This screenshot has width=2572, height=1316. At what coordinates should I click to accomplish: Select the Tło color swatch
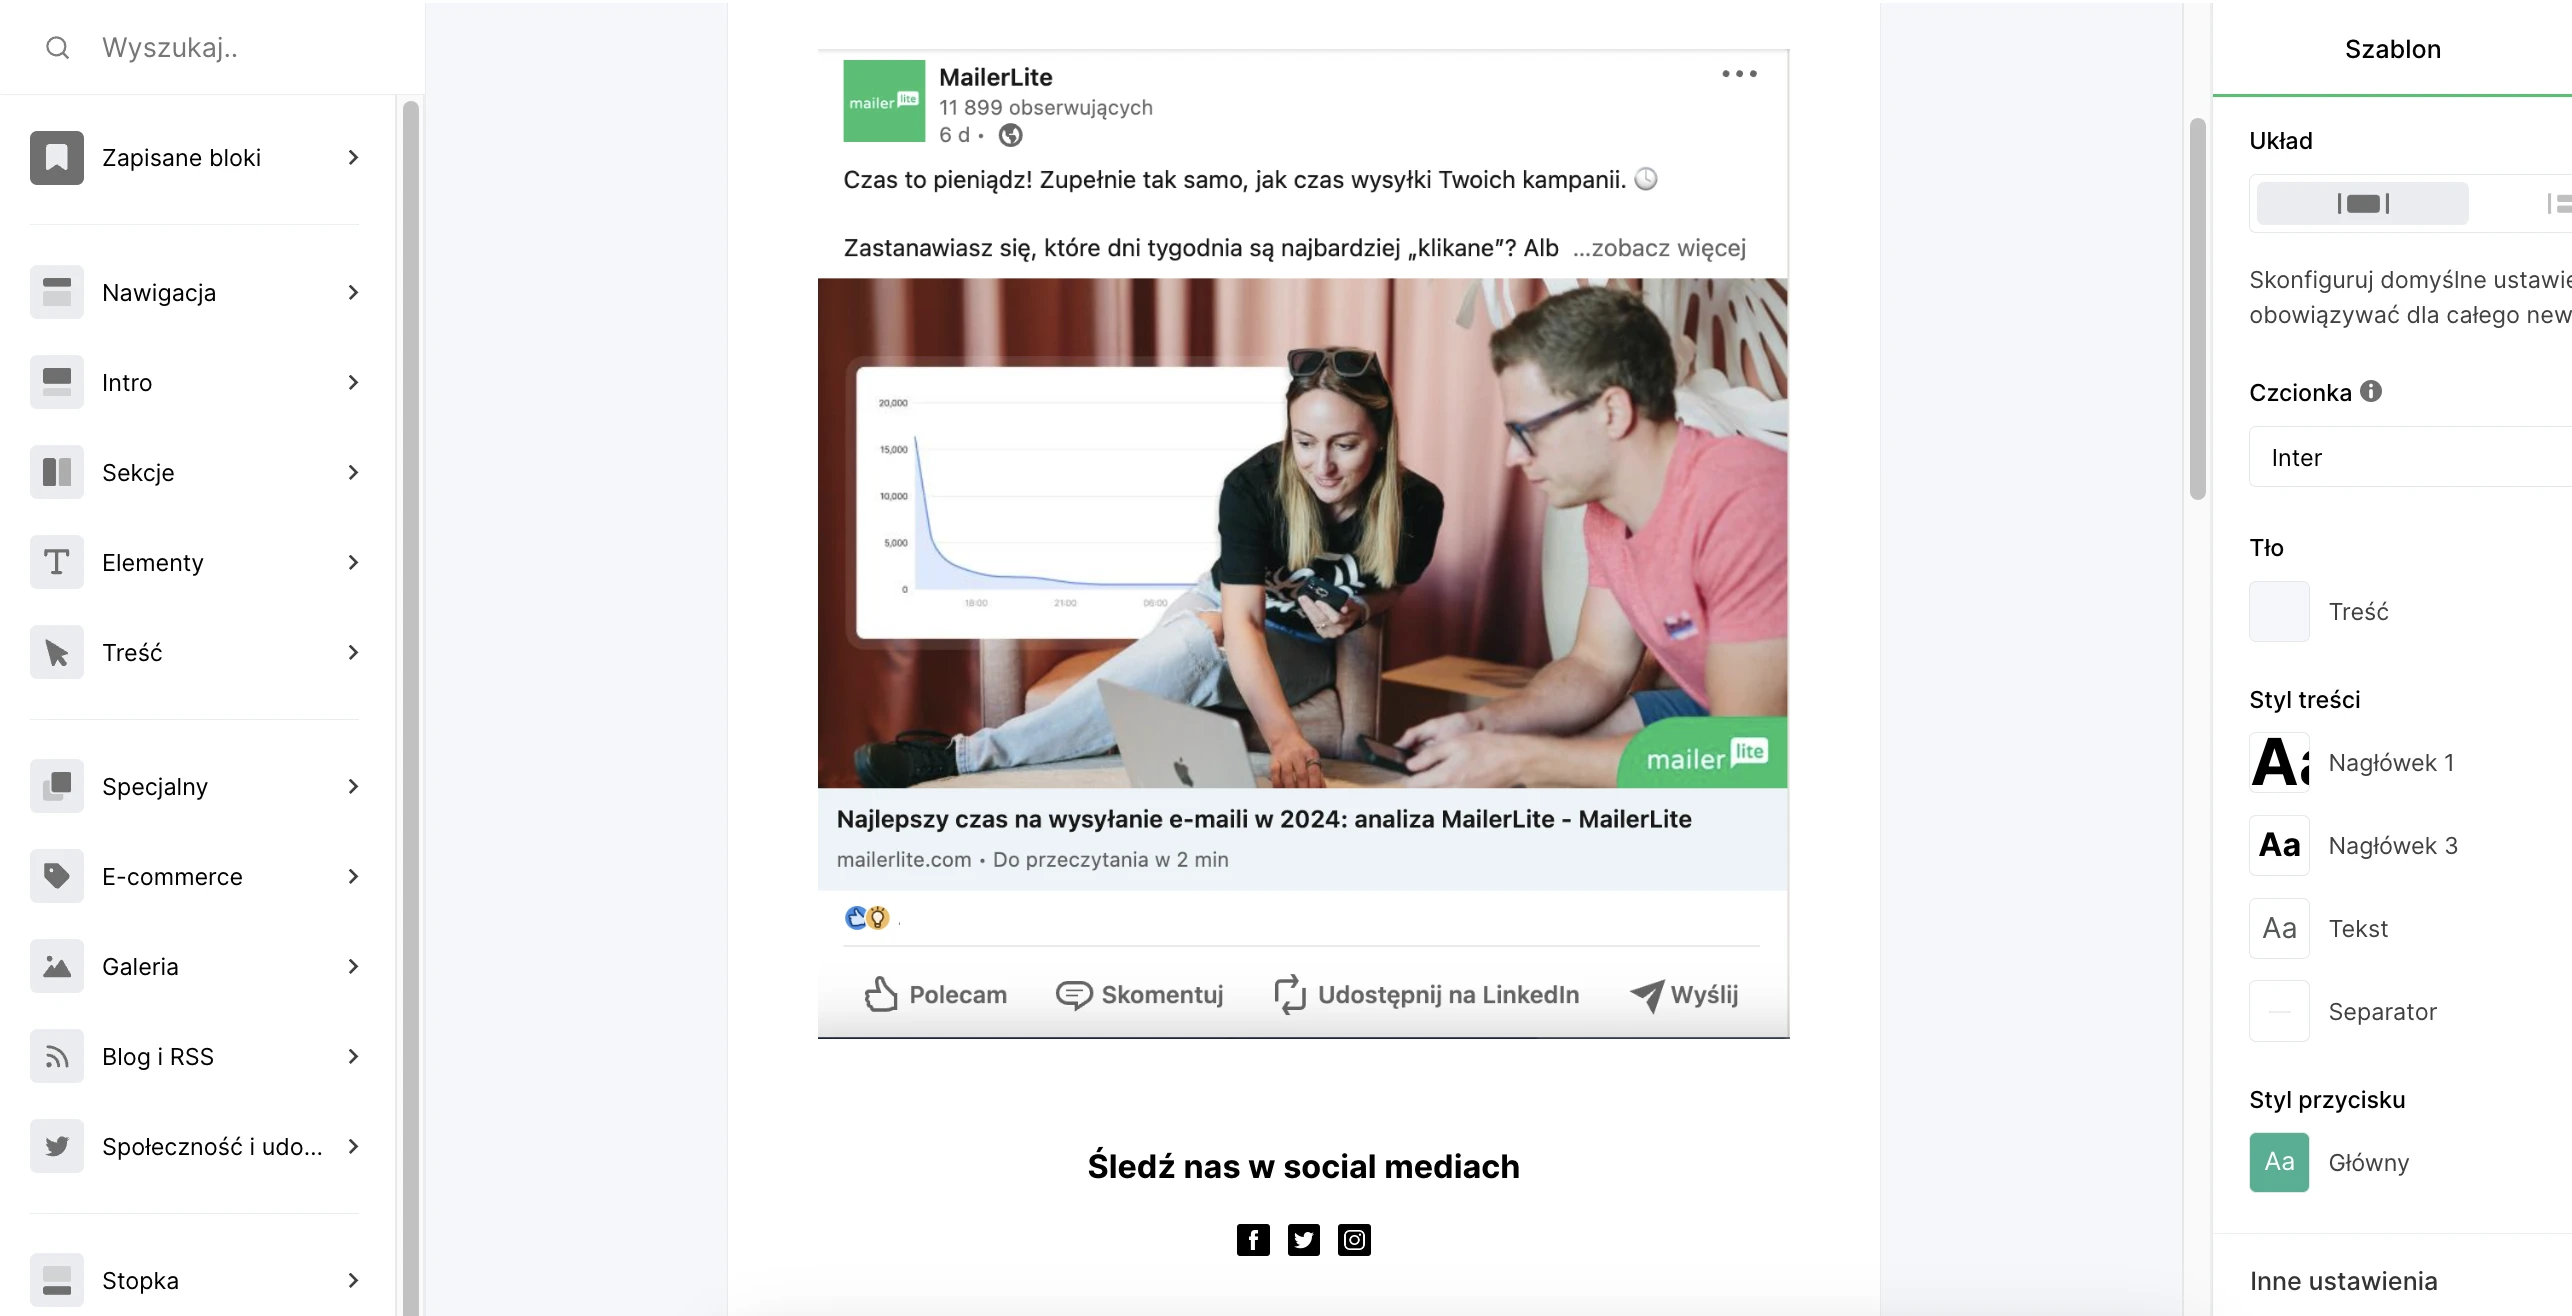pyautogui.click(x=2278, y=609)
